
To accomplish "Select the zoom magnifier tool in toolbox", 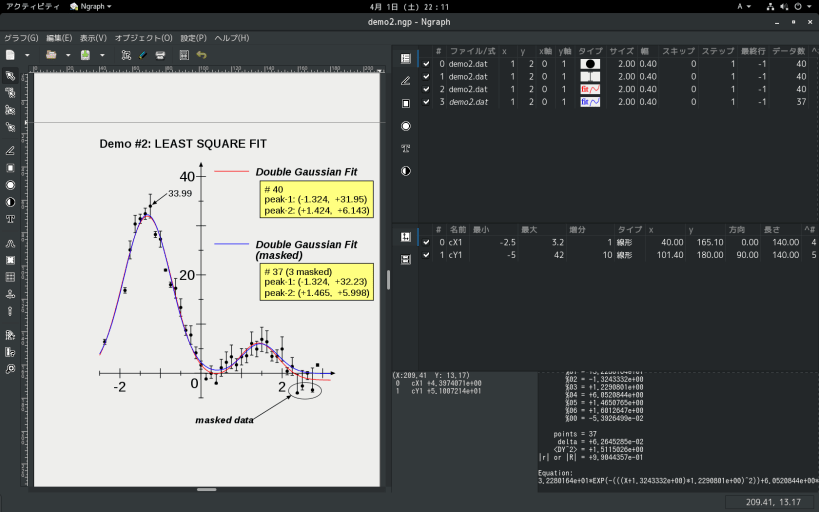I will (10, 369).
